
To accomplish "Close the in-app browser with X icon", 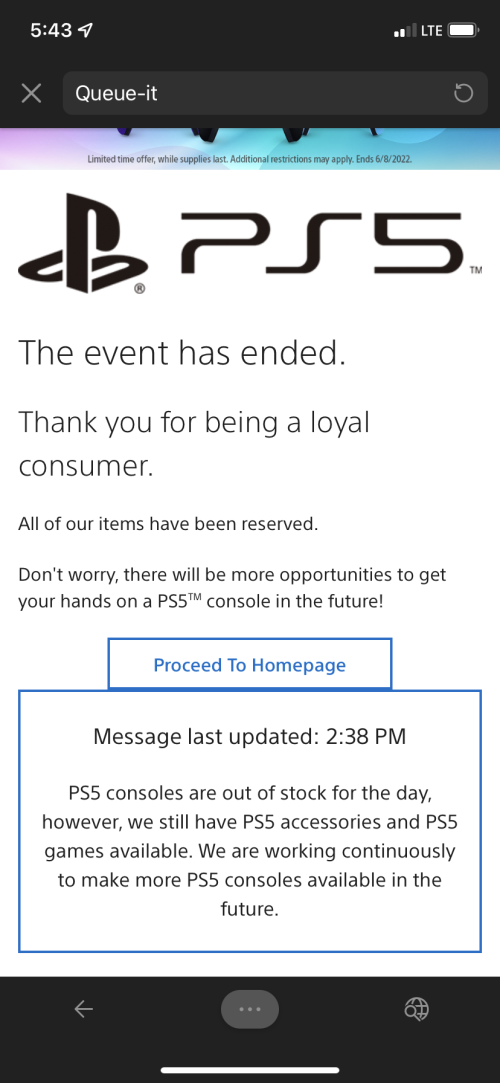I will 31,93.
